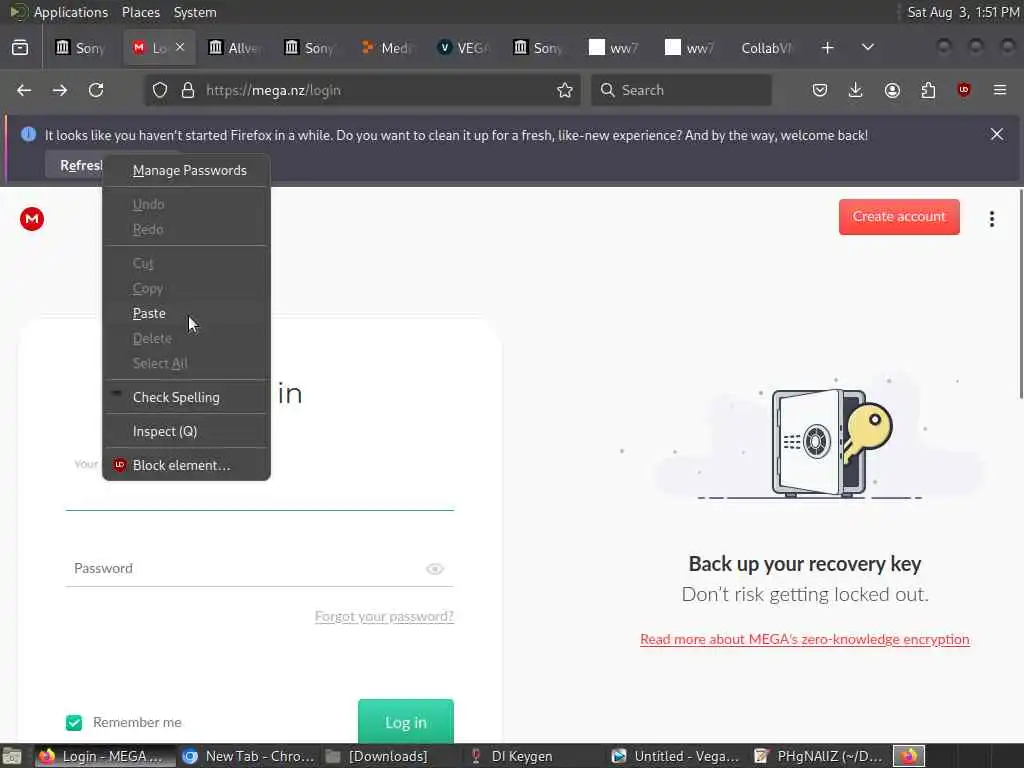Open the Pocket save icon

820,90
